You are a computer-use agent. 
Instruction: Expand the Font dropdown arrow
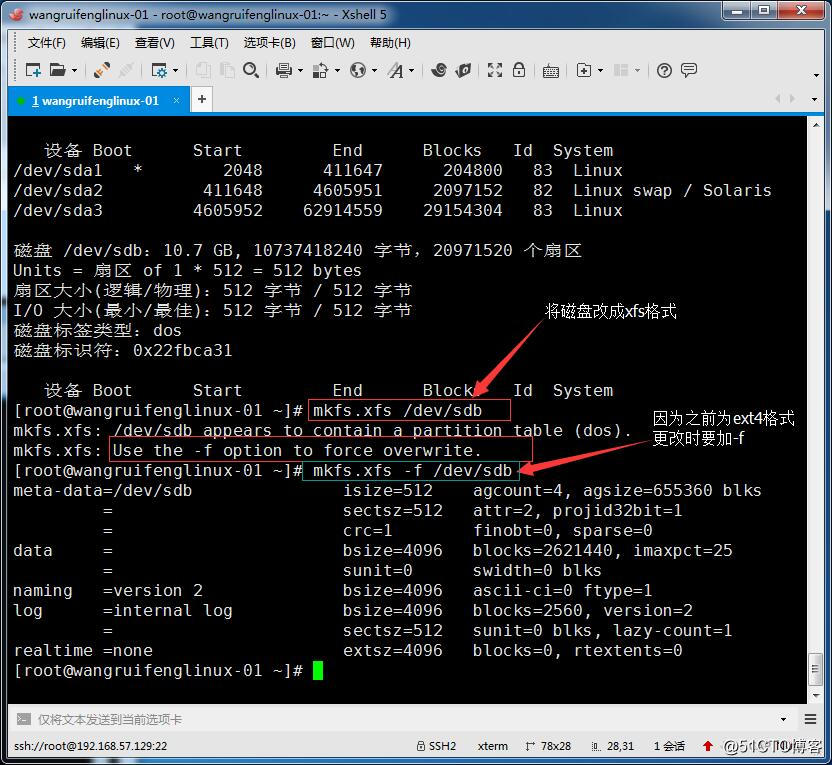(x=412, y=71)
